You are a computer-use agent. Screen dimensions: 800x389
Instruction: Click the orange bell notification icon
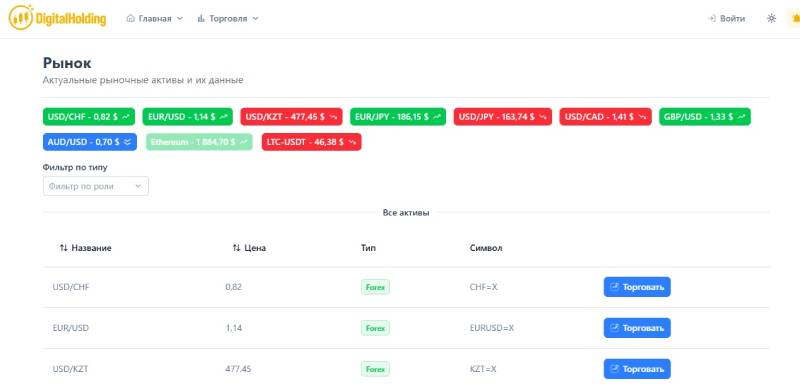coord(795,18)
